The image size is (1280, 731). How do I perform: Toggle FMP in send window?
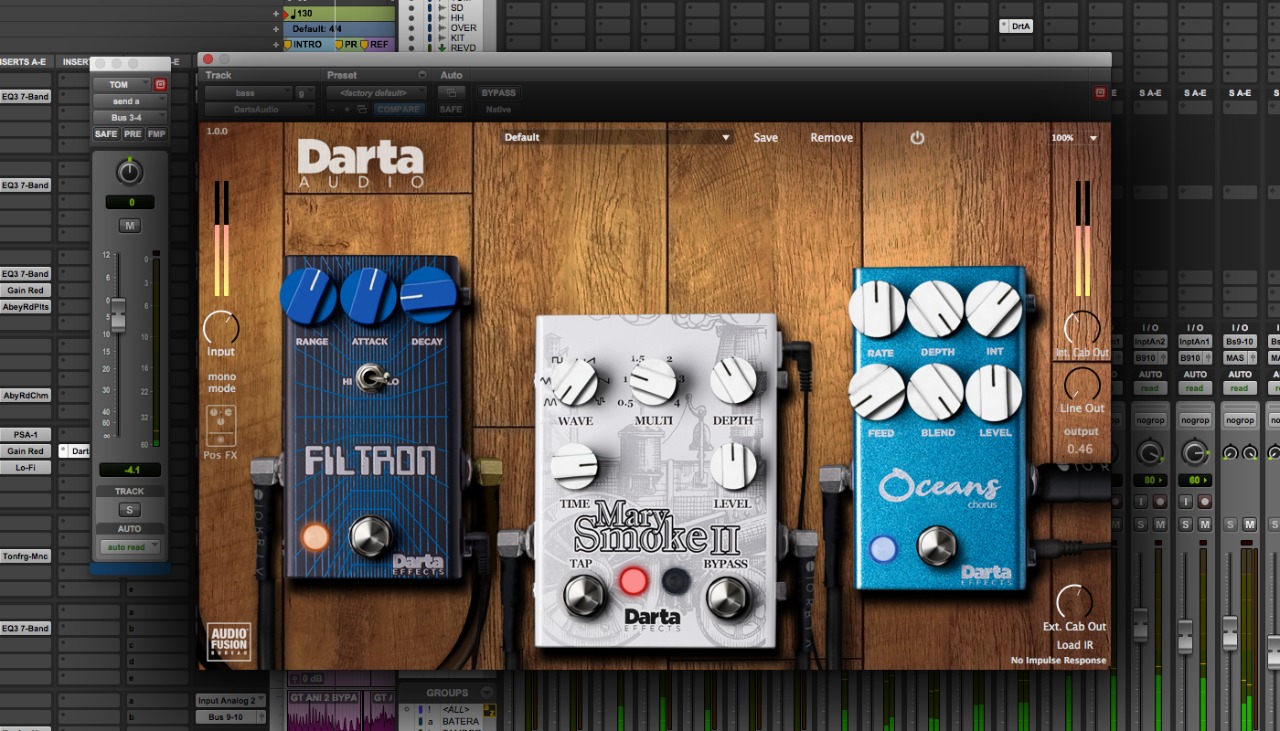(157, 134)
